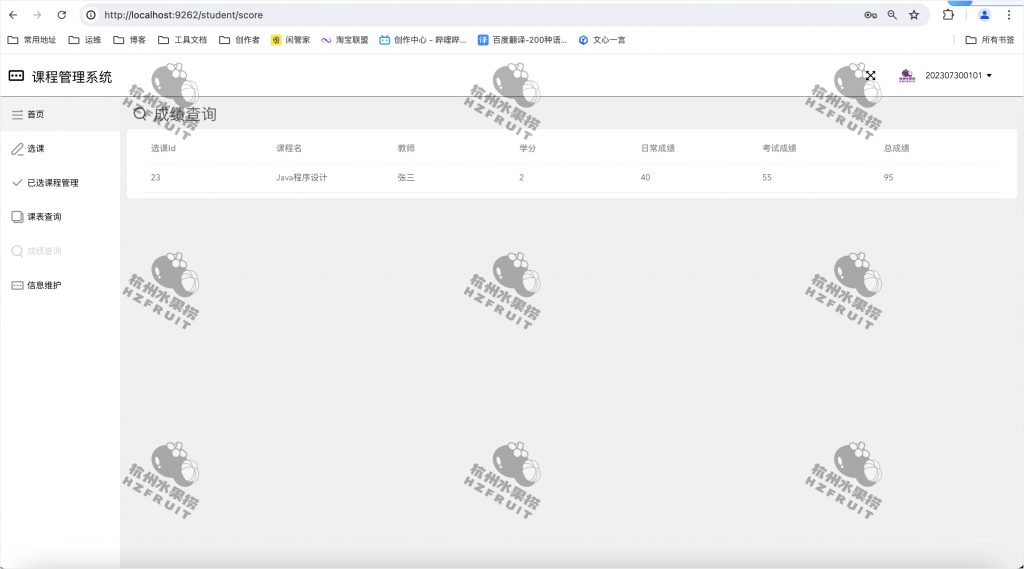Click the 学分 column header
This screenshot has width=1024, height=569.
click(528, 148)
